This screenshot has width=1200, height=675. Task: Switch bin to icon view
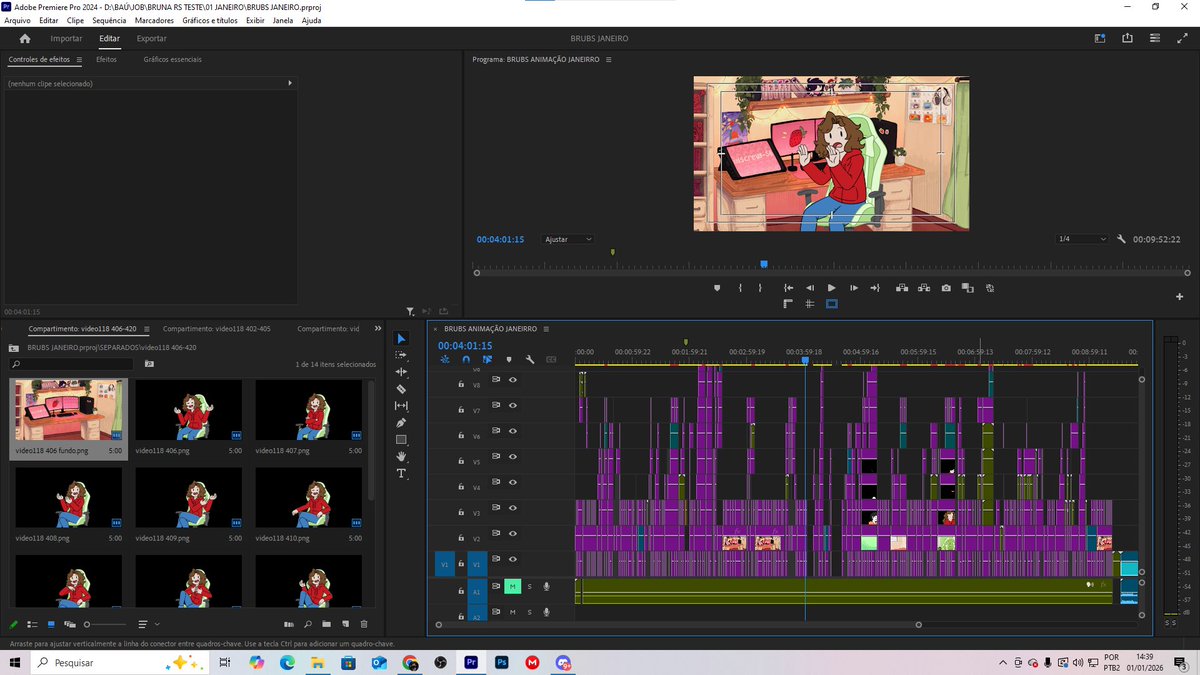(51, 624)
